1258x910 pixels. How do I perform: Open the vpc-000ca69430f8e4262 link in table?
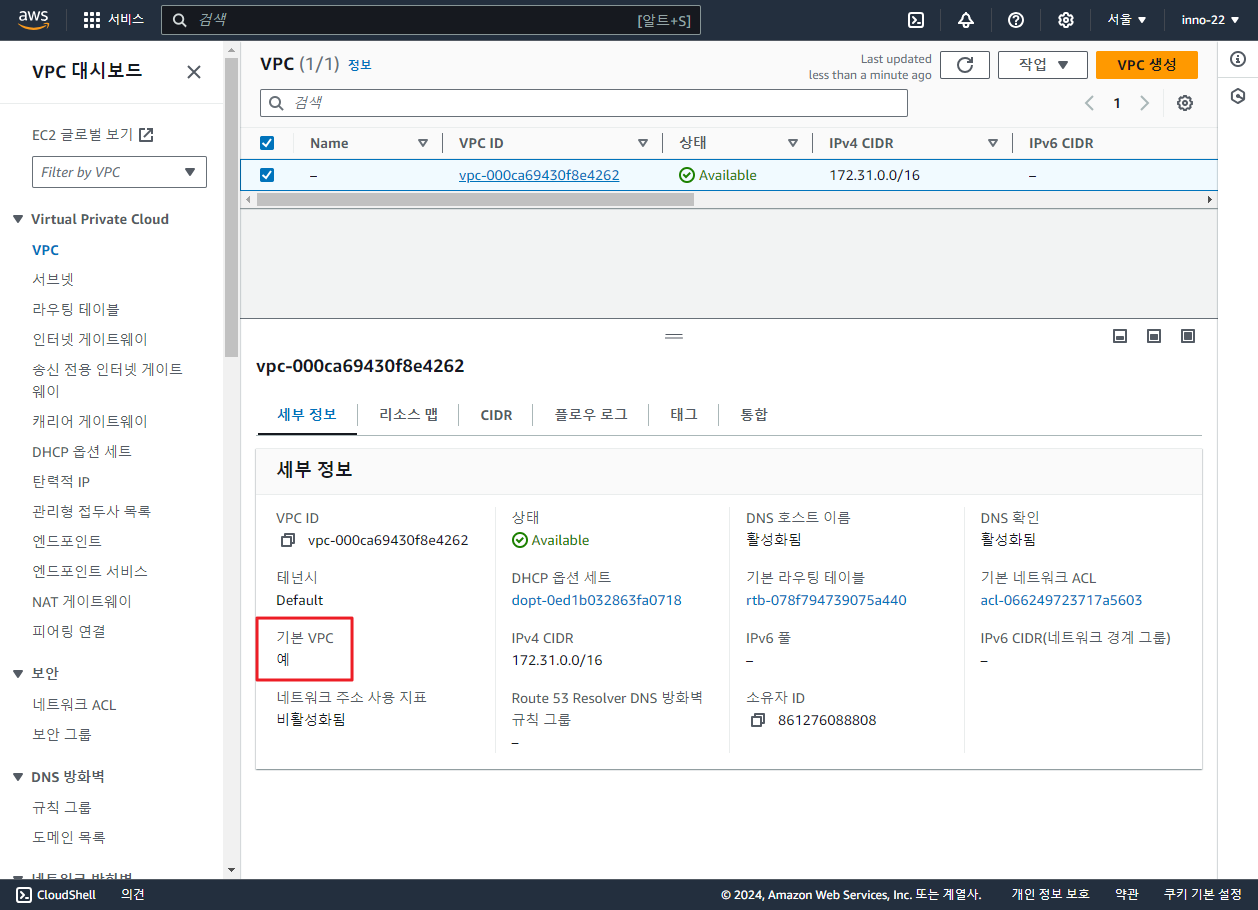[x=539, y=175]
